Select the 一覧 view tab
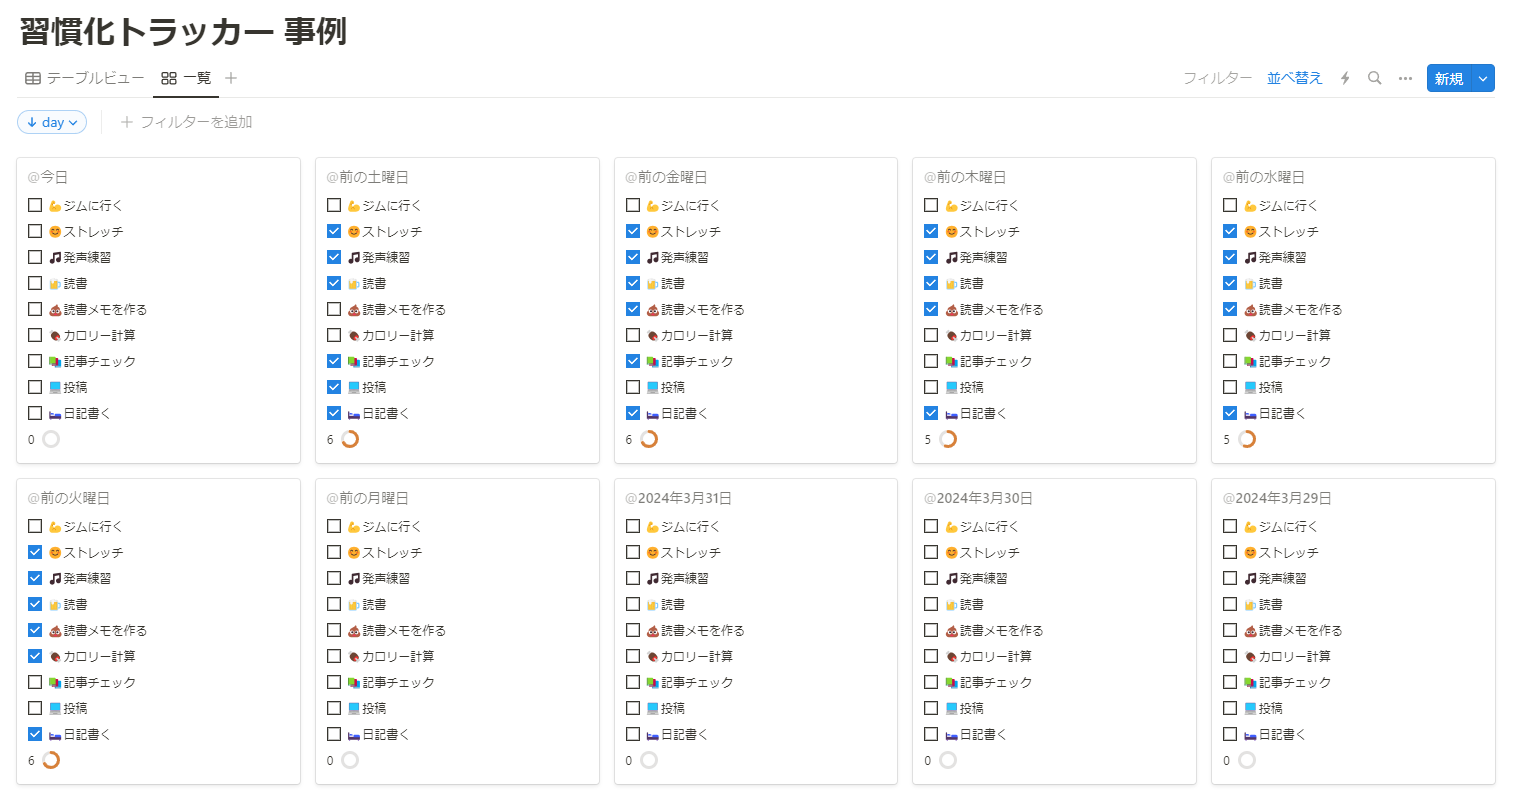The height and width of the screenshot is (795, 1521). coord(196,78)
